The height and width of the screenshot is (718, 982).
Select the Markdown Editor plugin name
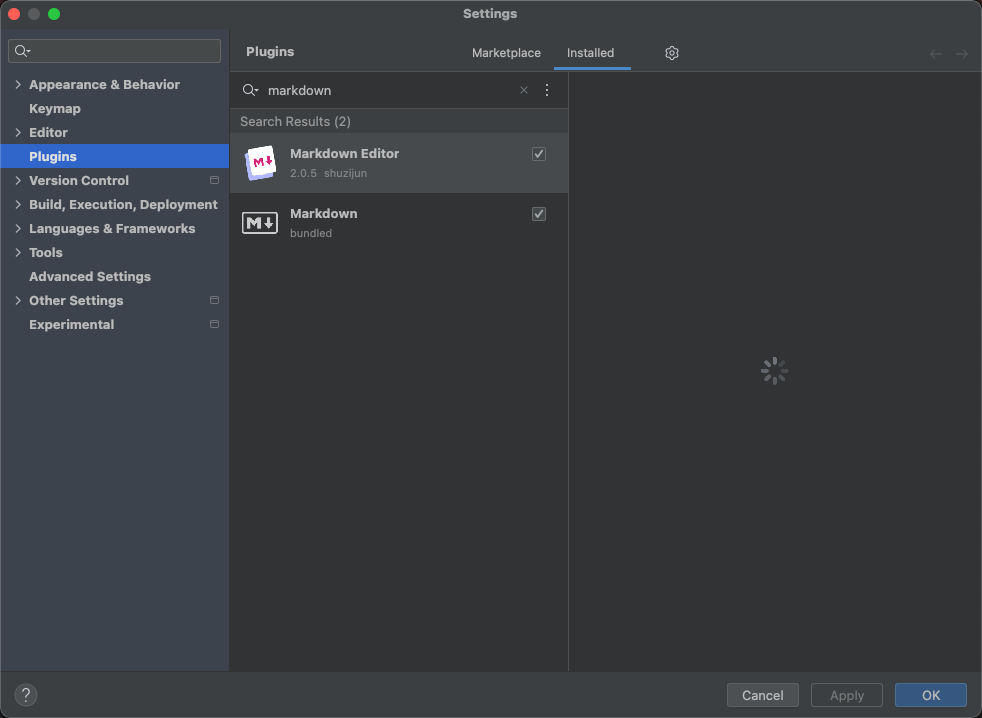click(344, 153)
